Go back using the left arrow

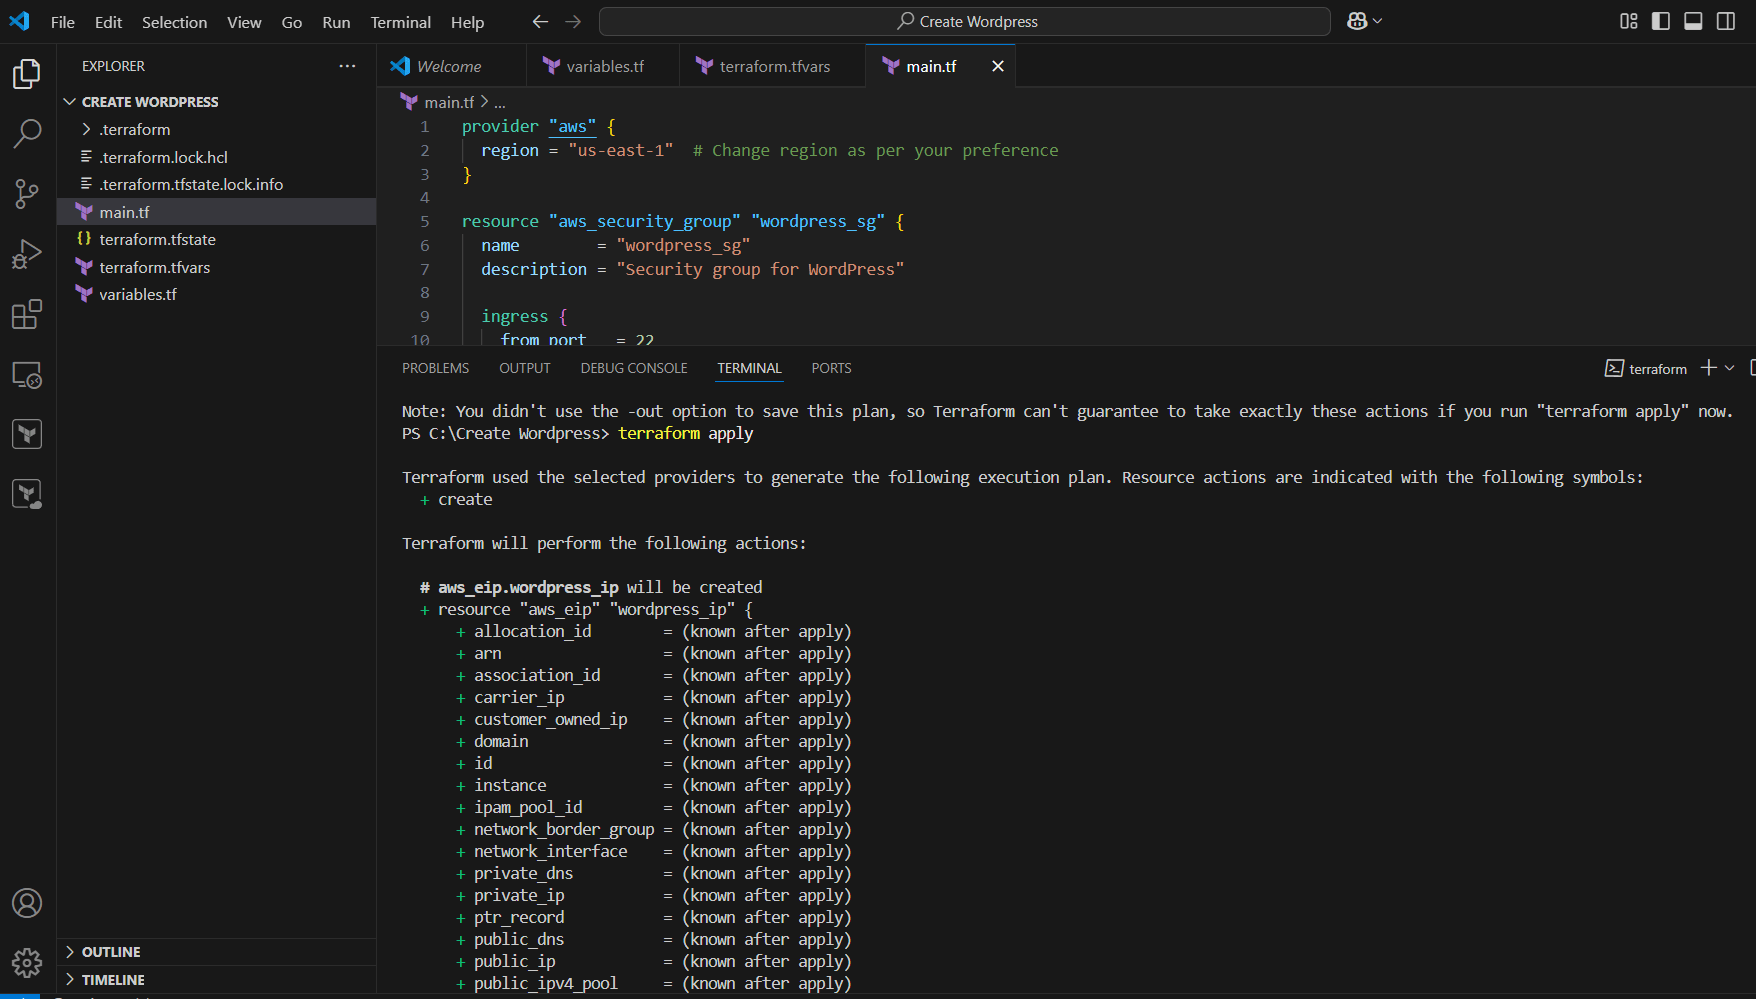pos(540,21)
